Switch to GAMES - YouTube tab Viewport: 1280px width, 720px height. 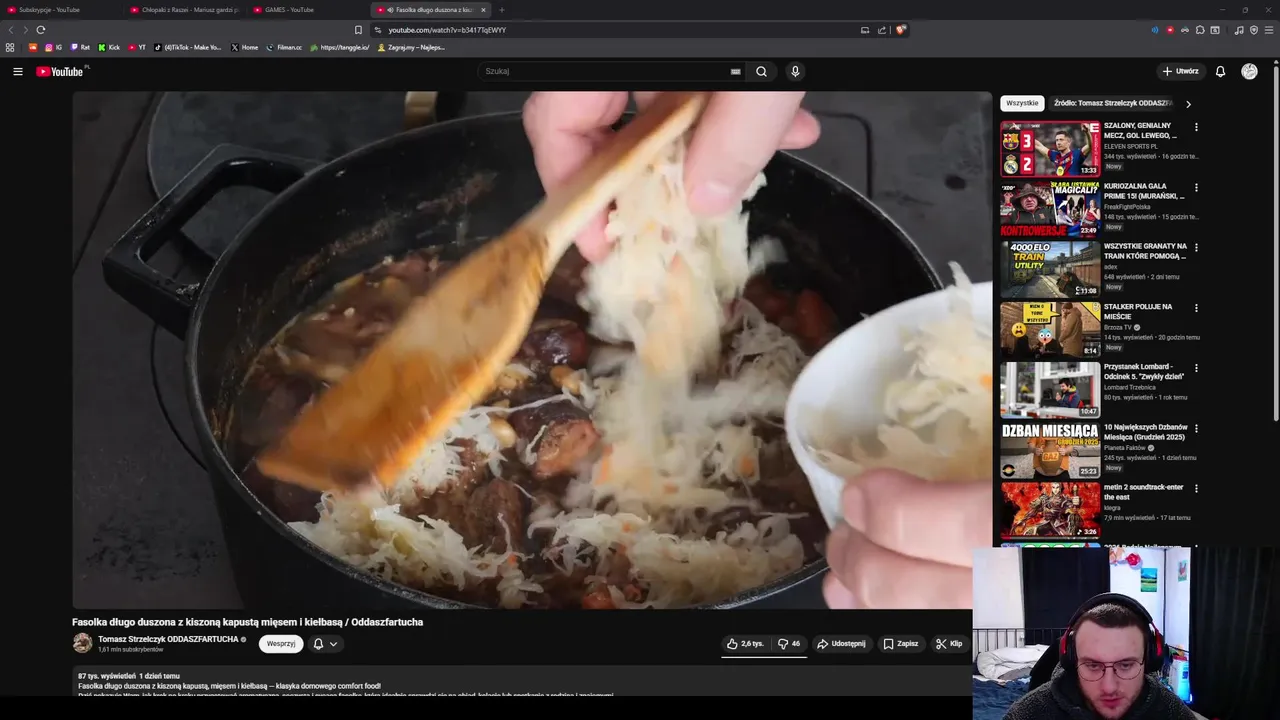point(308,10)
